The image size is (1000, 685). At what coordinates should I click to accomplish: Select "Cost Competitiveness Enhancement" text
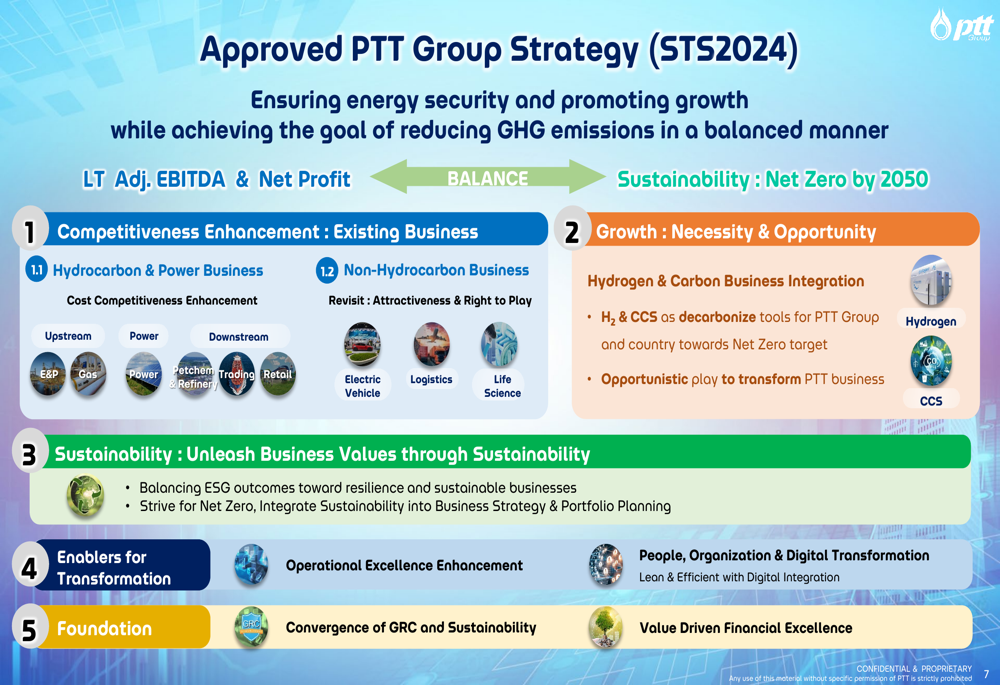pyautogui.click(x=162, y=300)
